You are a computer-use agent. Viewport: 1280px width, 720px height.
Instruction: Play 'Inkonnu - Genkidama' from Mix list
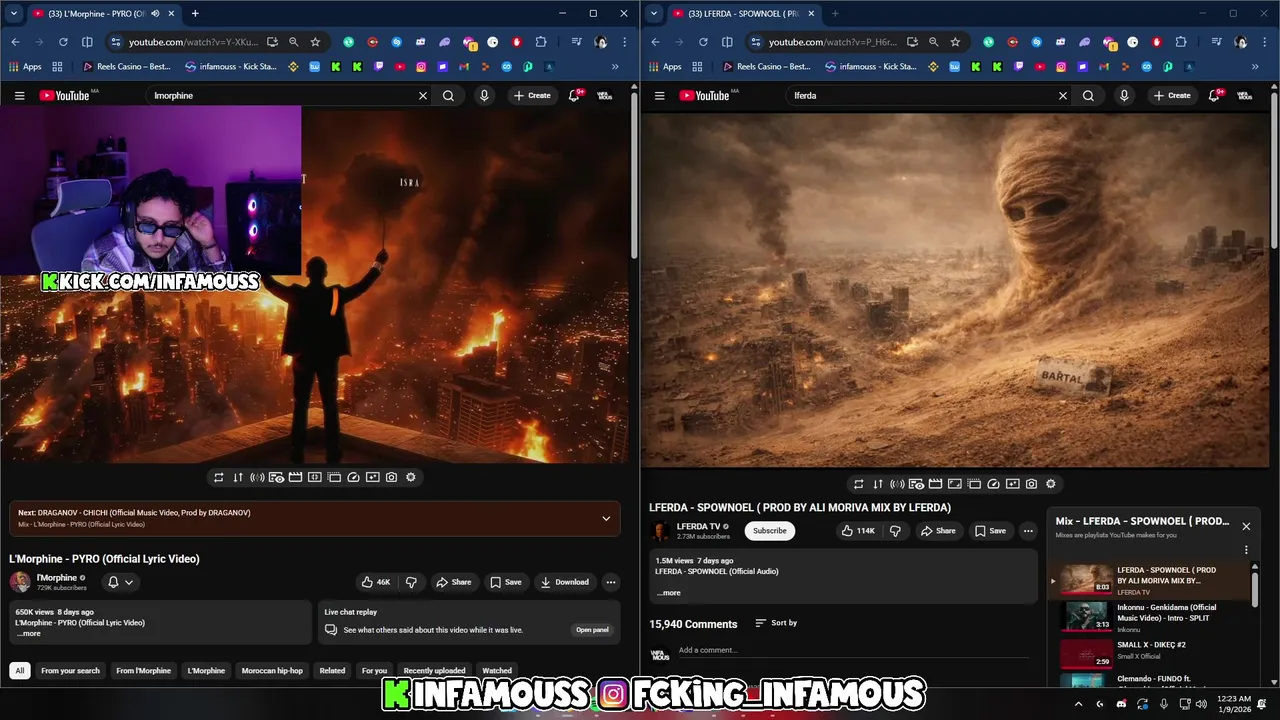pos(1150,618)
